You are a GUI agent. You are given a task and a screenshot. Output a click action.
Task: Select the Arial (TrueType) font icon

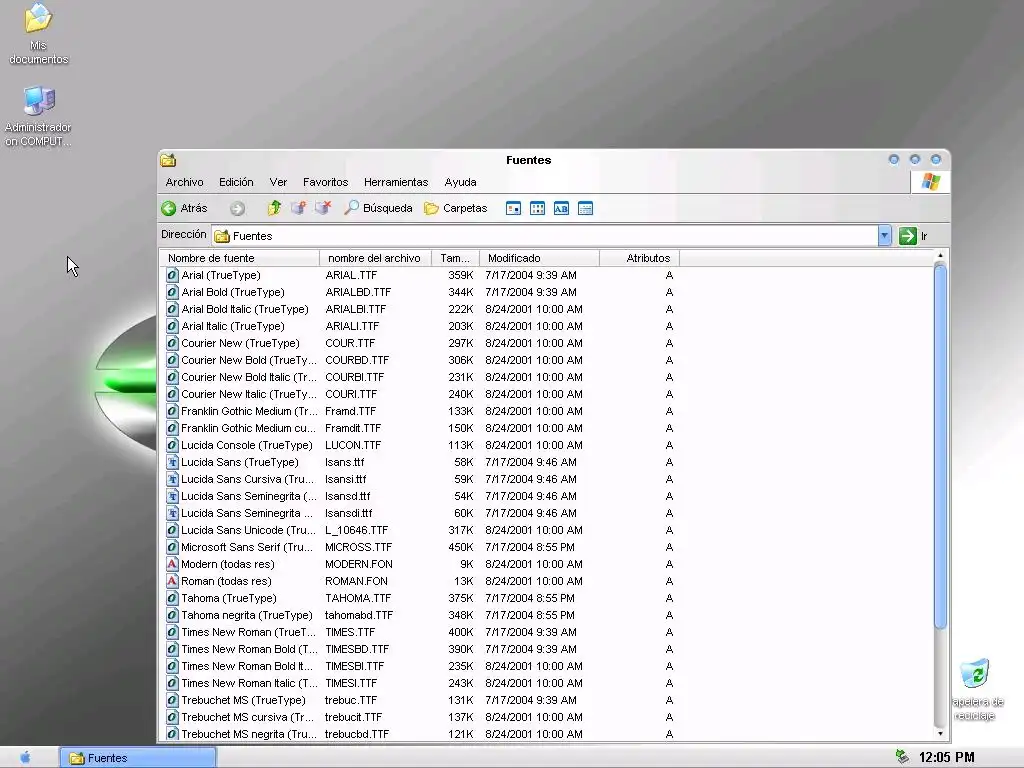172,275
